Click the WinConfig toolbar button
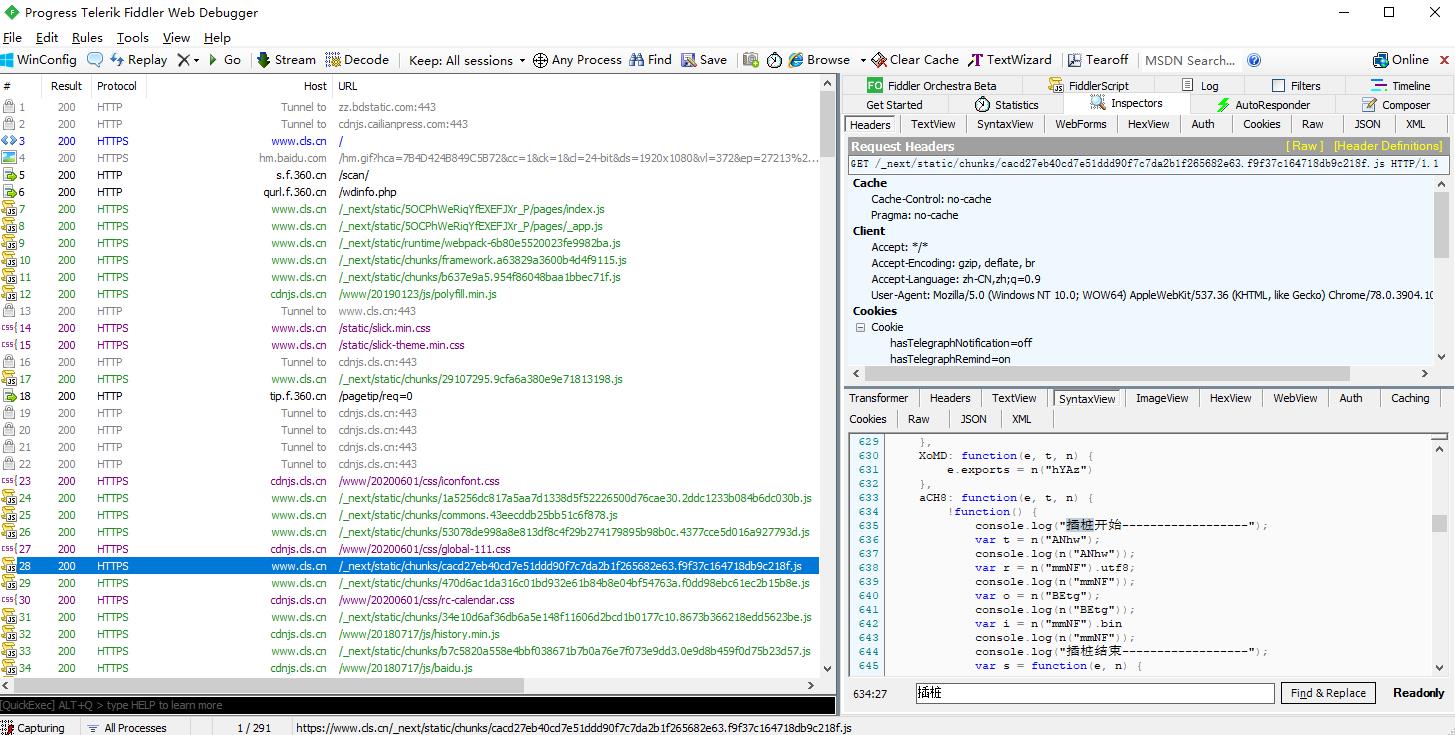Image resolution: width=1455 pixels, height=735 pixels. tap(39, 60)
